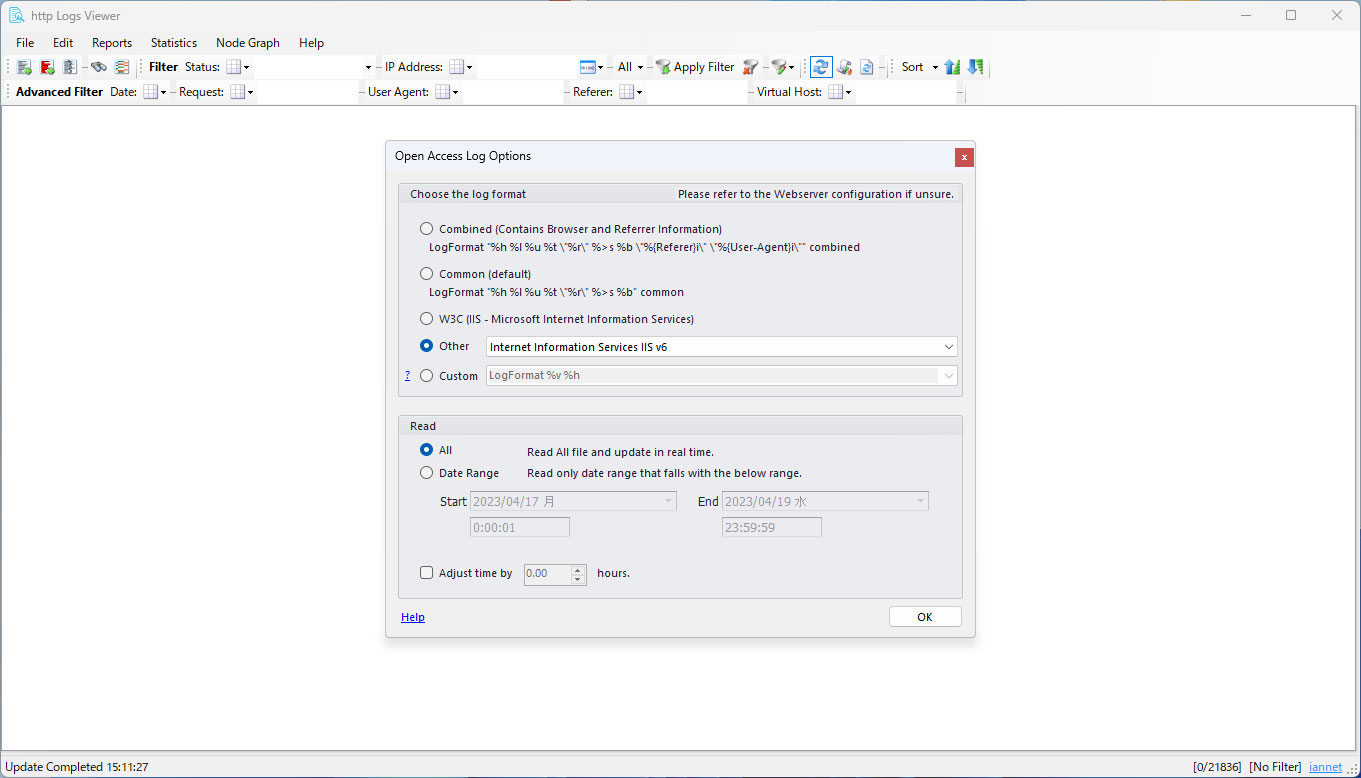The width and height of the screenshot is (1361, 778).
Task: Sort ascending with the up arrow icon
Action: tap(952, 67)
